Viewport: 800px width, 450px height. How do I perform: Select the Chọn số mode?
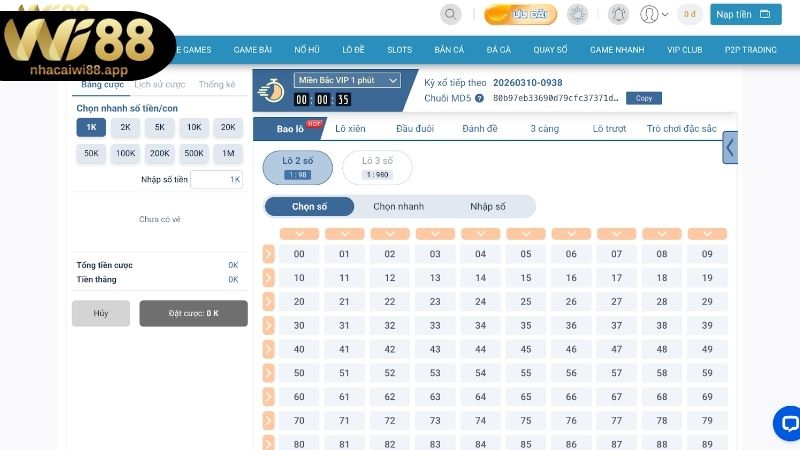[x=309, y=207]
